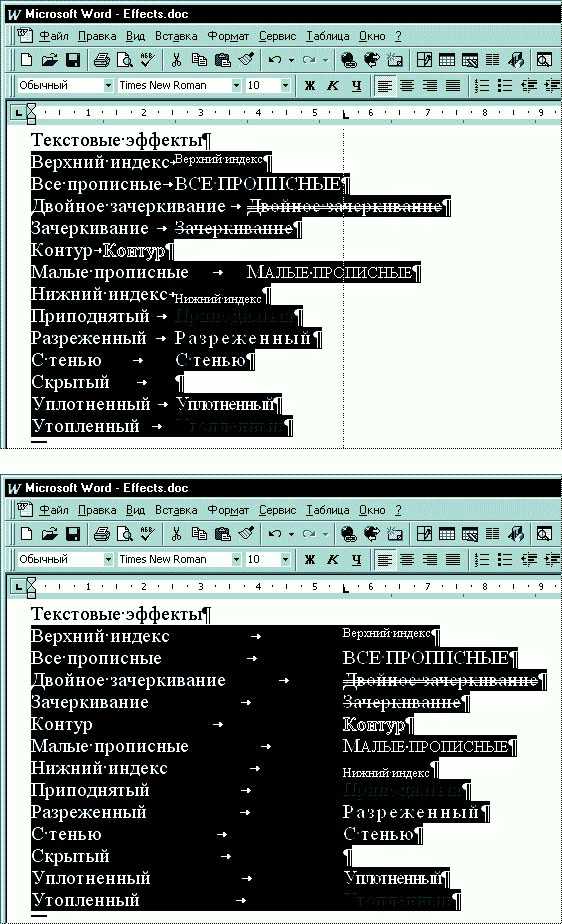562x924 pixels.
Task: Click Print icon in lower Word window
Action: click(101, 534)
